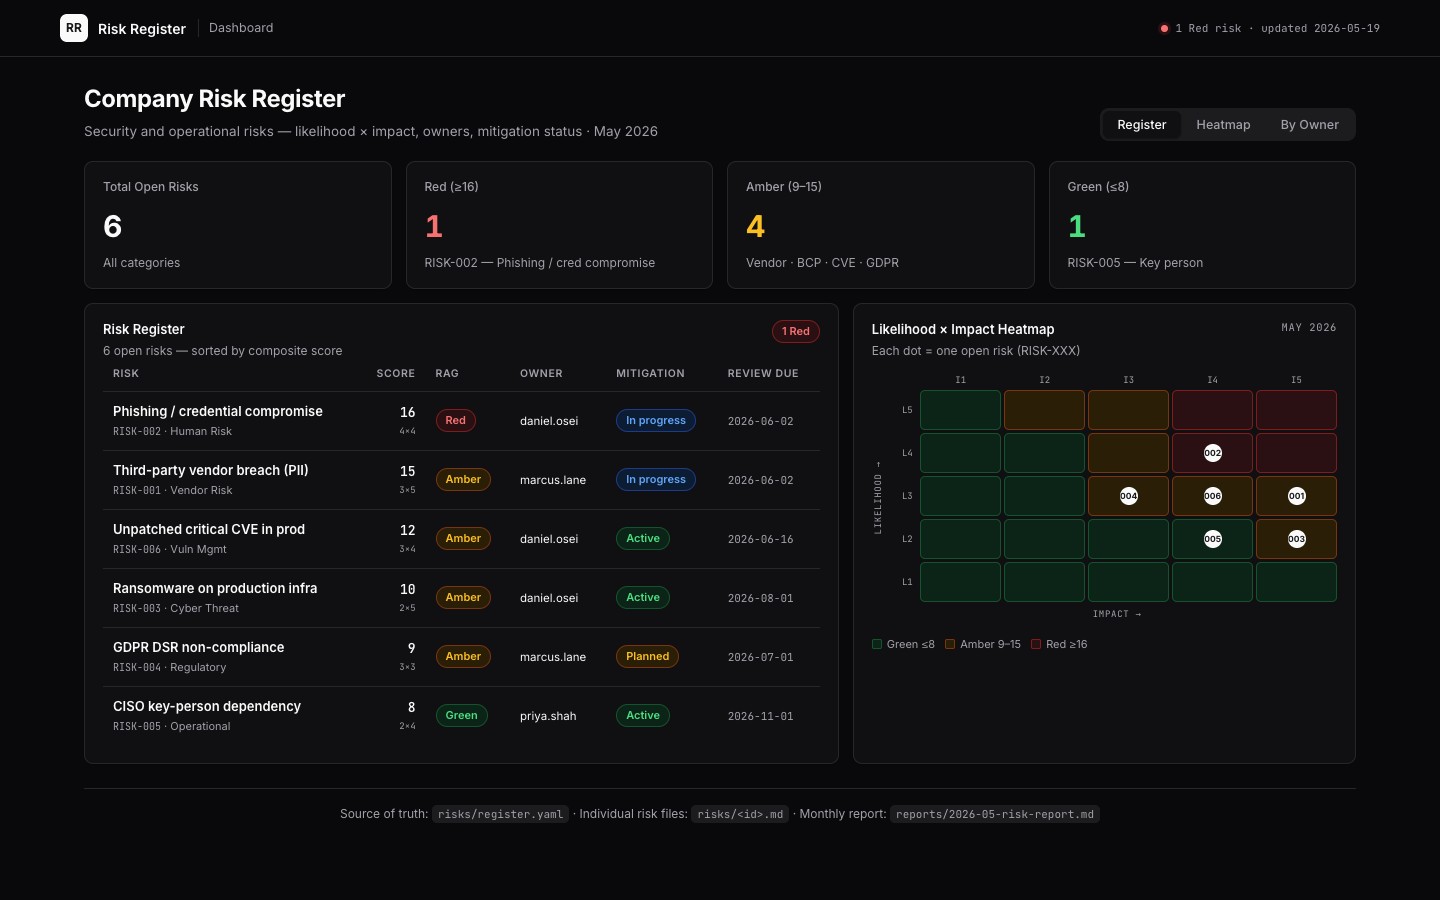Viewport: 1440px width, 900px height.
Task: Open reports/2026-05-risk-report.md reference
Action: pos(995,814)
